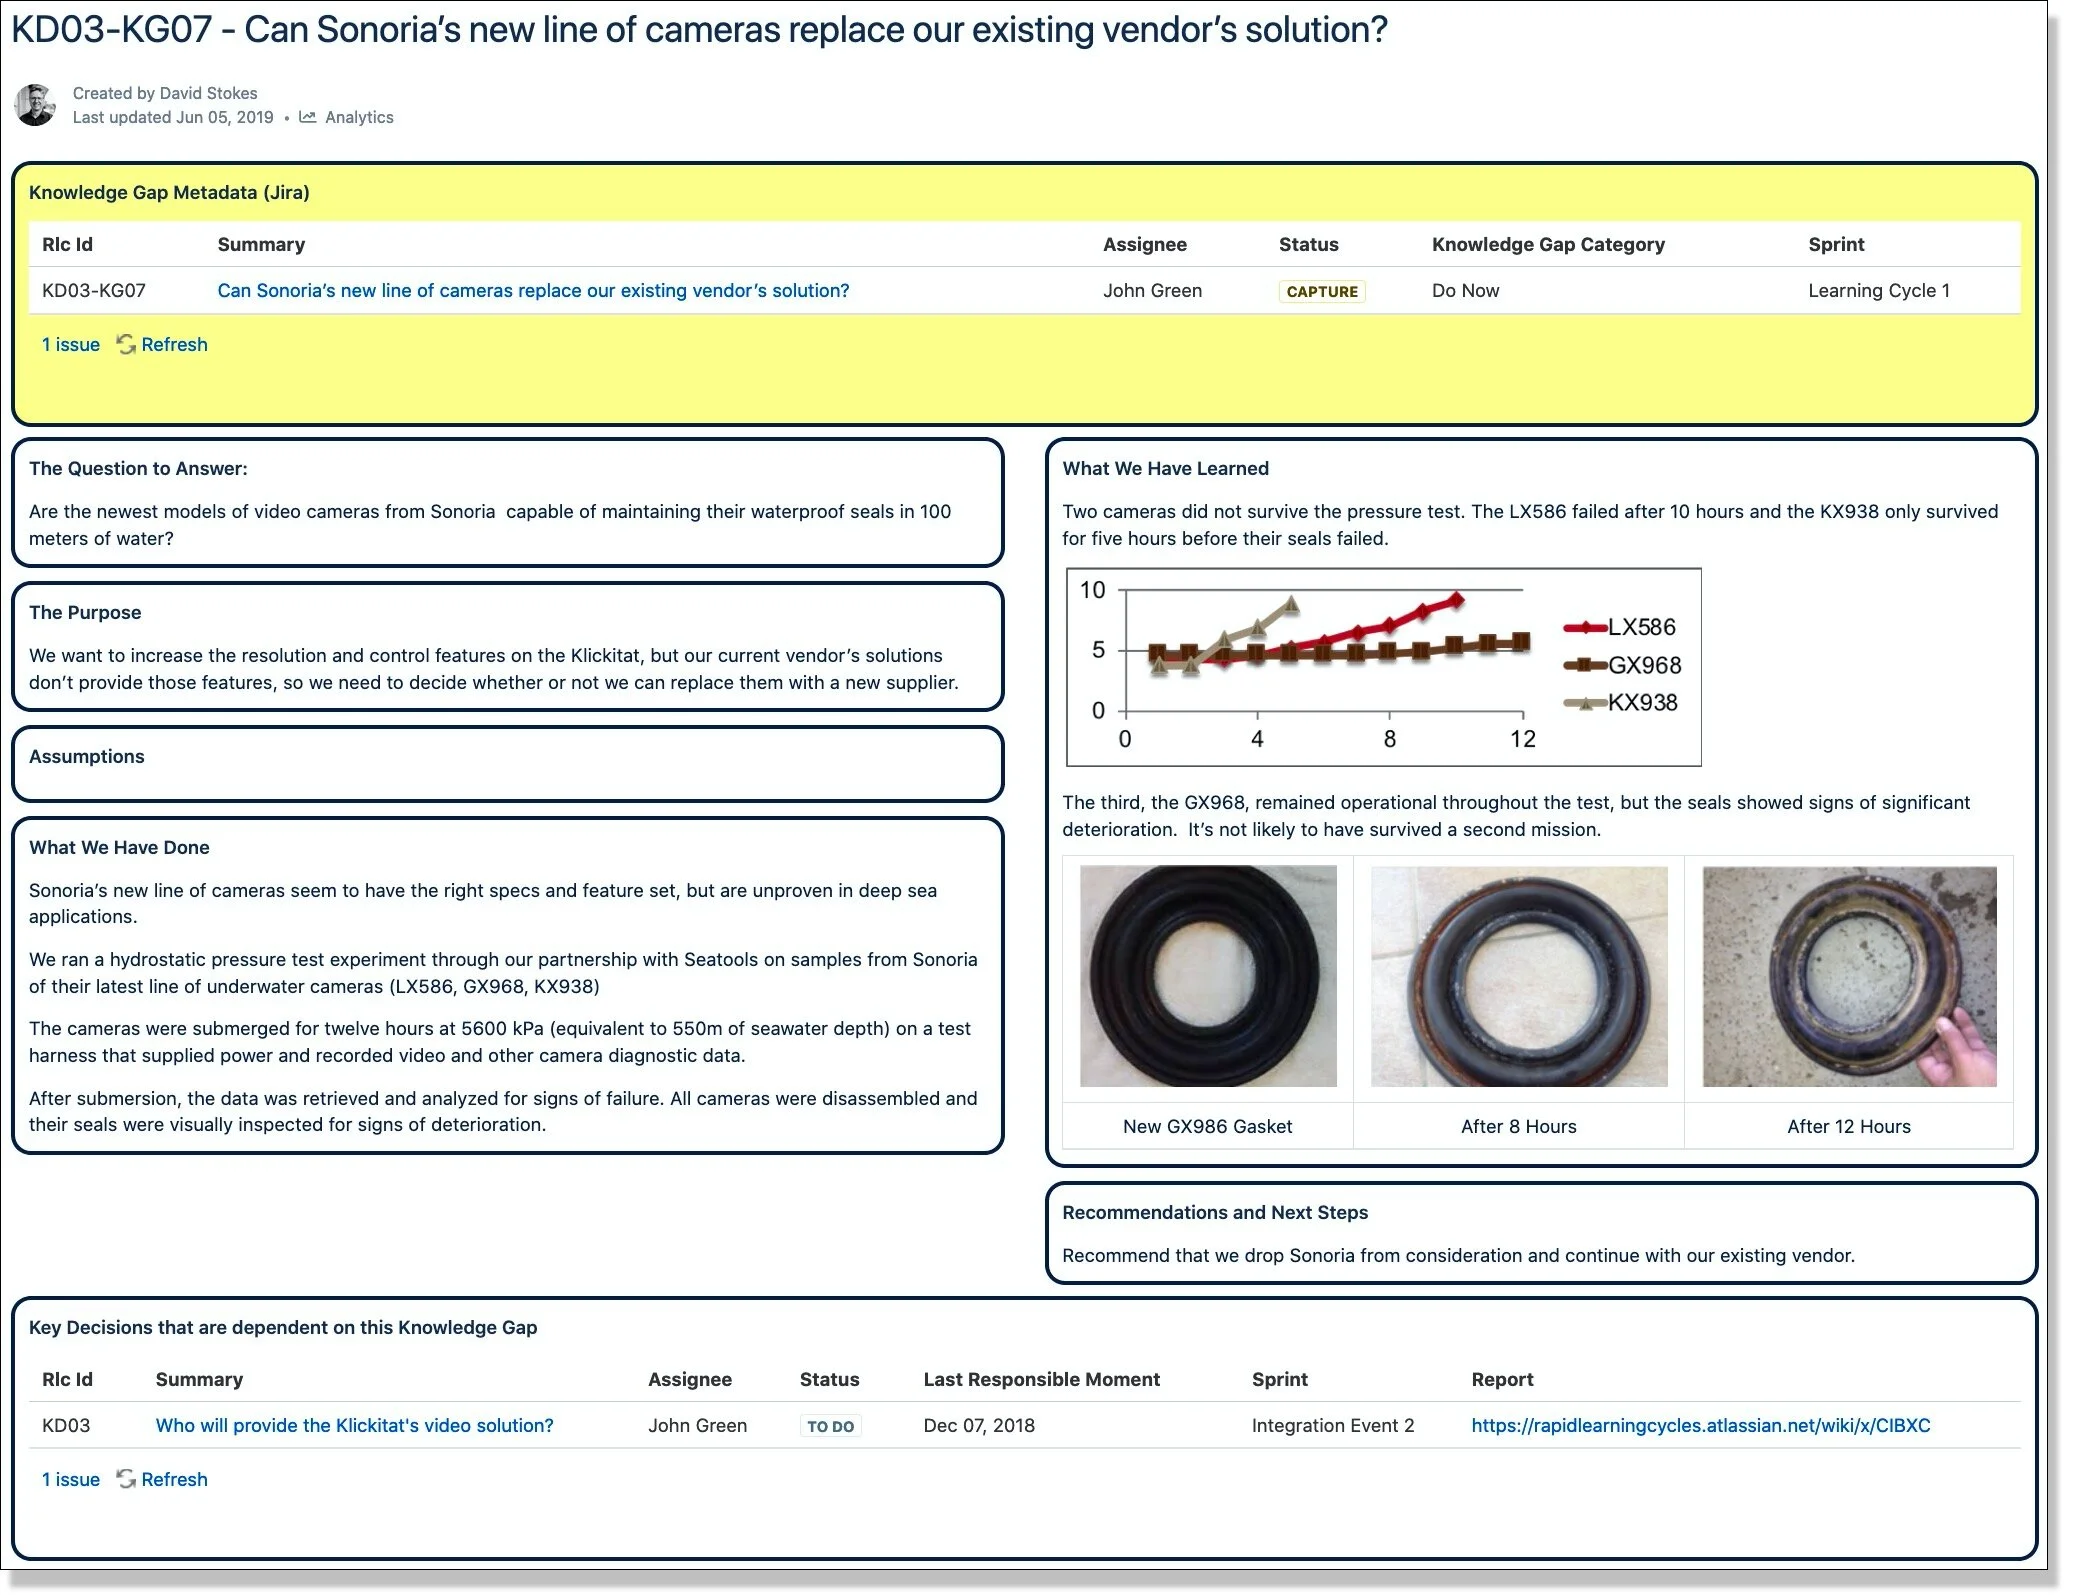2073x1595 pixels.
Task: Open the Klickitat video solution decision link
Action: [353, 1425]
